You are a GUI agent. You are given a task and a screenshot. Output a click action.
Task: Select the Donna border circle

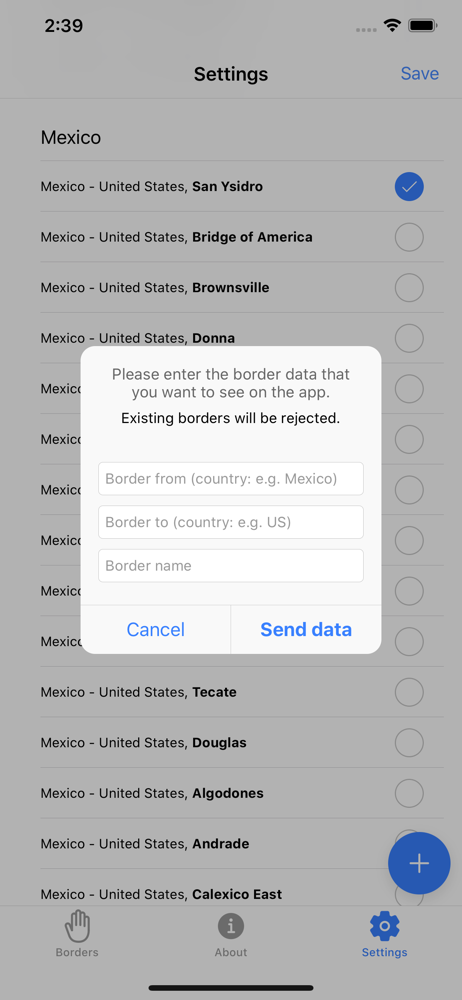pyautogui.click(x=409, y=338)
